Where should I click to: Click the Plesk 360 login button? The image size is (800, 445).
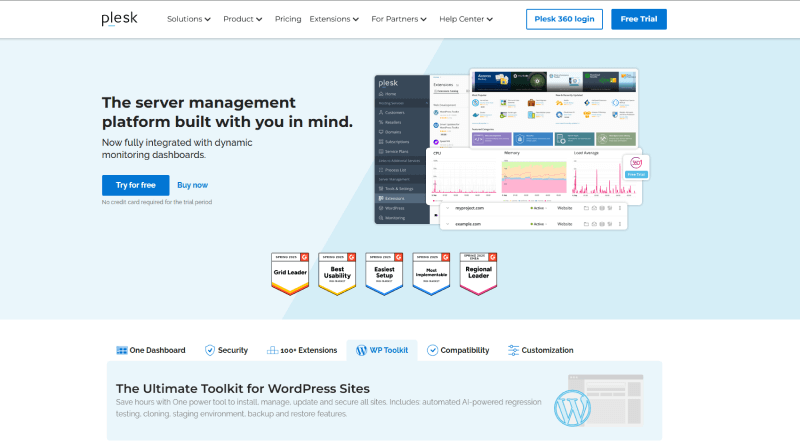pyautogui.click(x=564, y=19)
